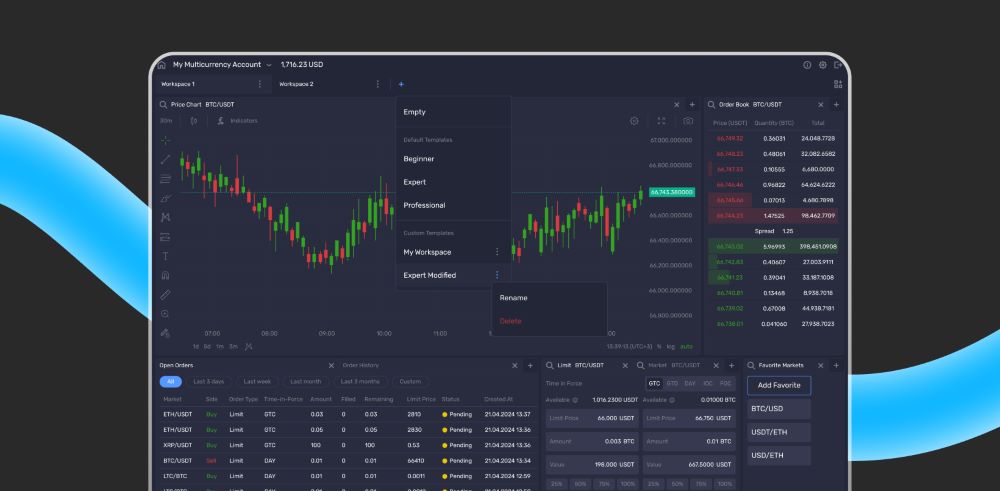Open the add-widget grid icon

point(838,84)
